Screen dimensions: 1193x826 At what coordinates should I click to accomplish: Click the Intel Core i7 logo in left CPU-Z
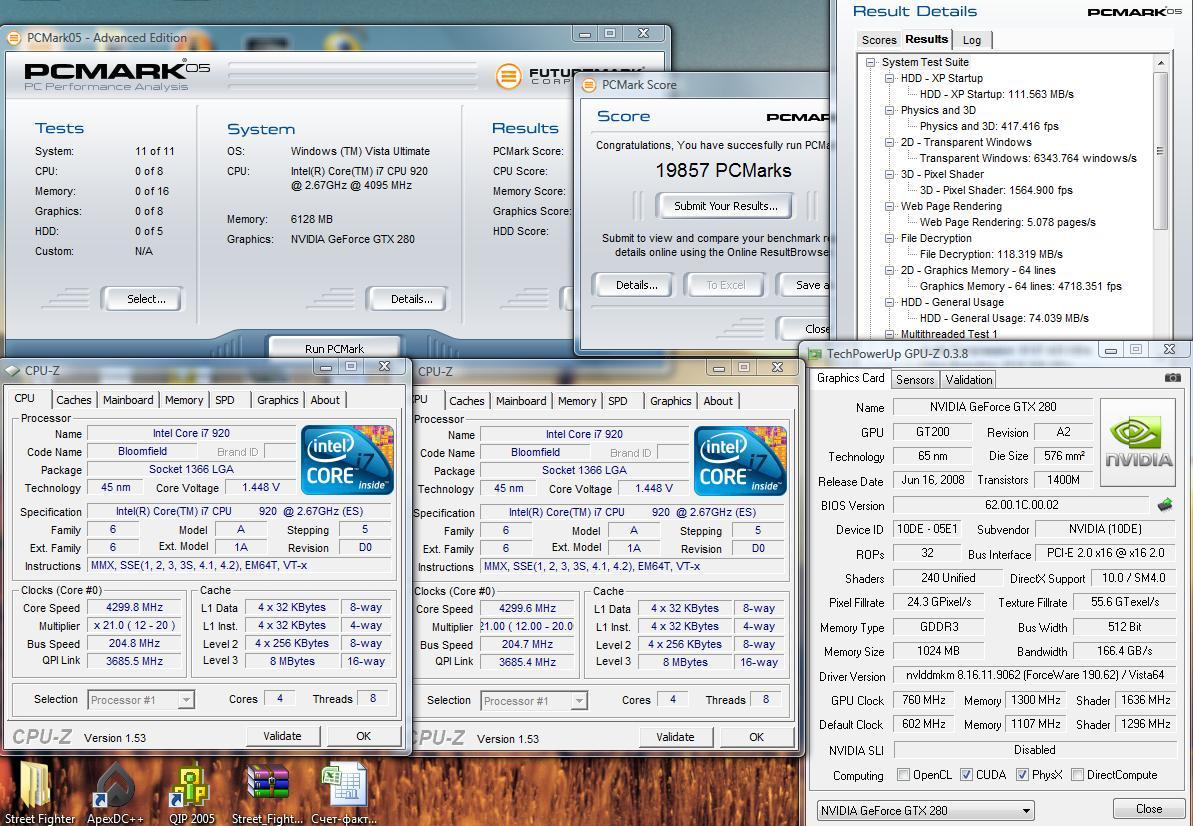pyautogui.click(x=347, y=459)
